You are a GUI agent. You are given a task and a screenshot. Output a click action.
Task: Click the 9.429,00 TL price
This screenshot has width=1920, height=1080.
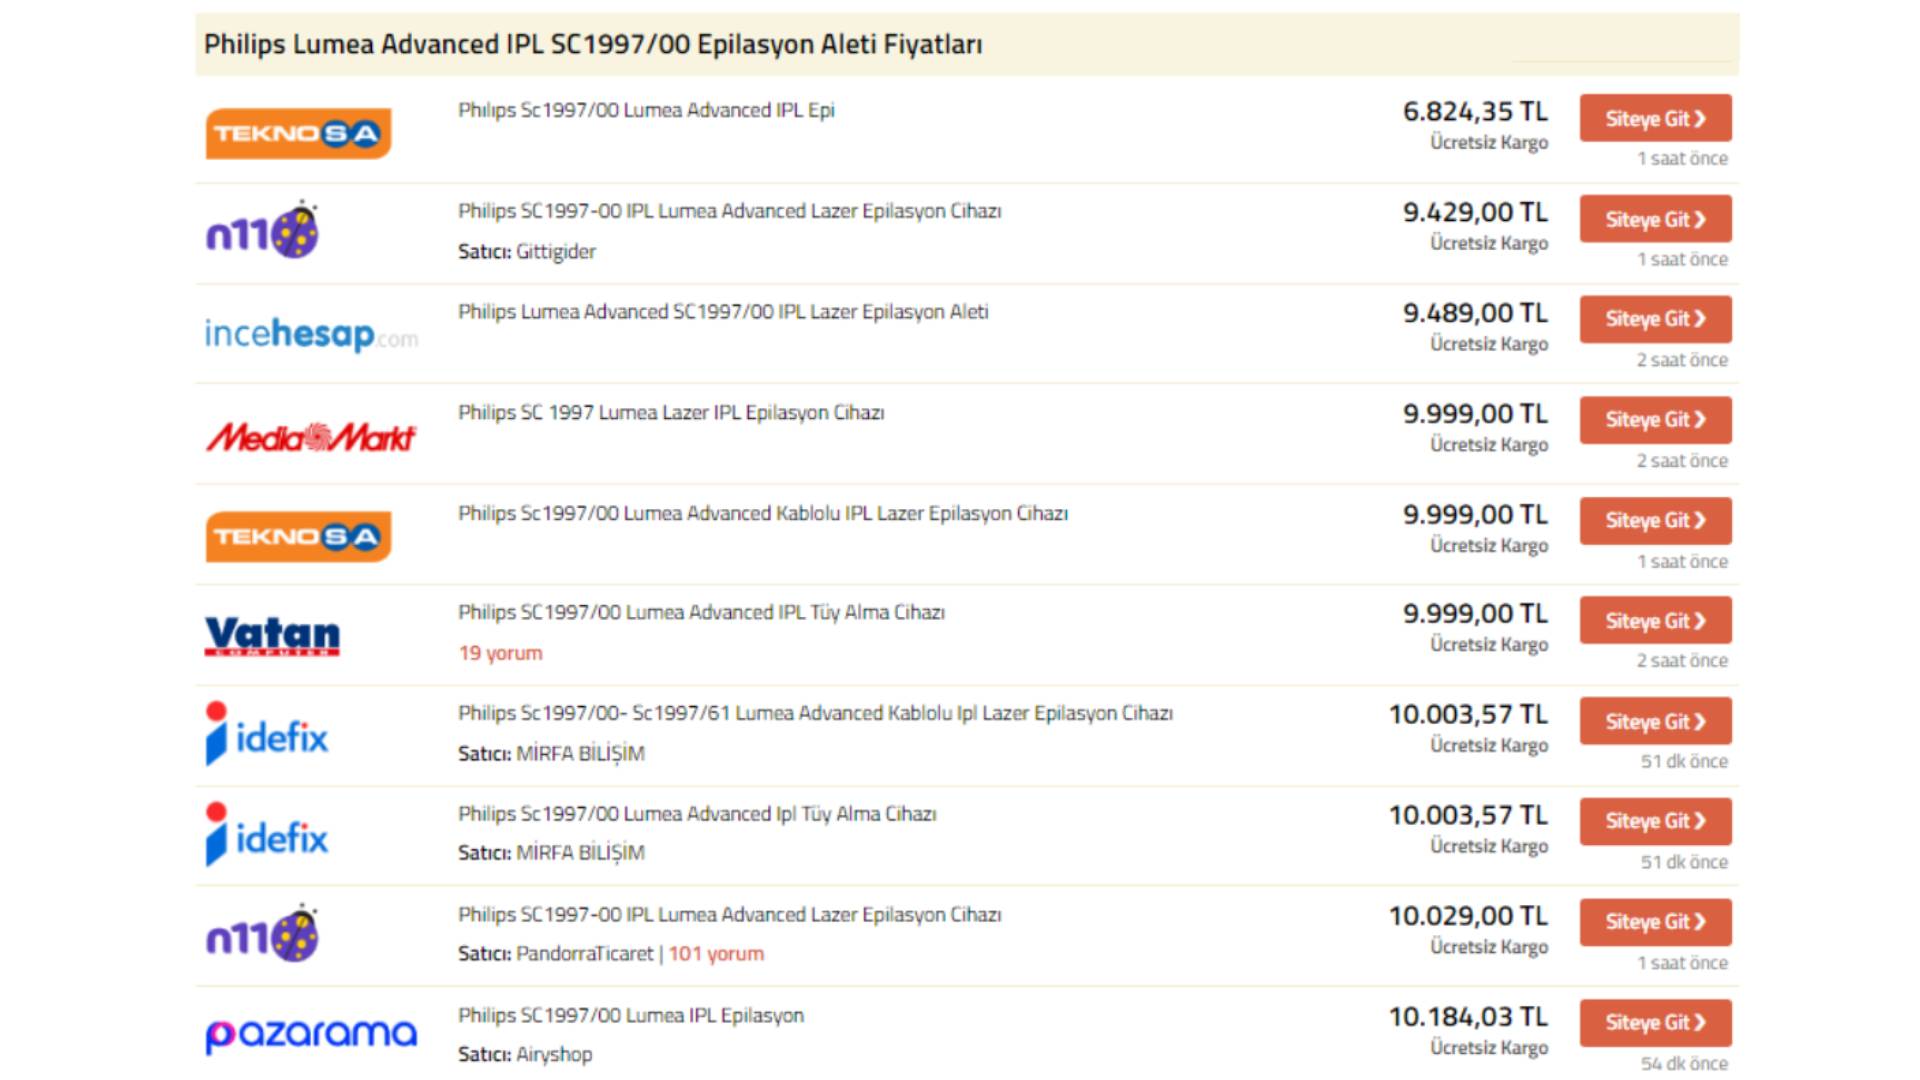point(1475,213)
